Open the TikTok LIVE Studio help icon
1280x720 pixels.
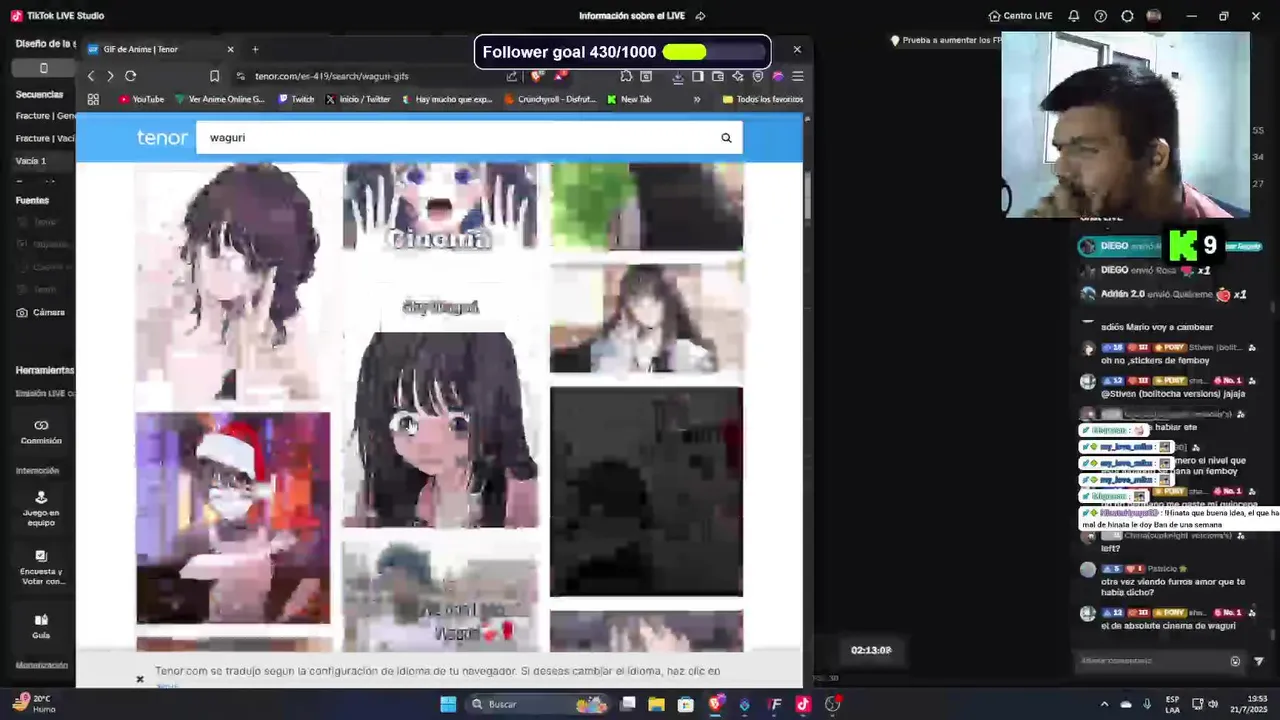tap(1101, 16)
